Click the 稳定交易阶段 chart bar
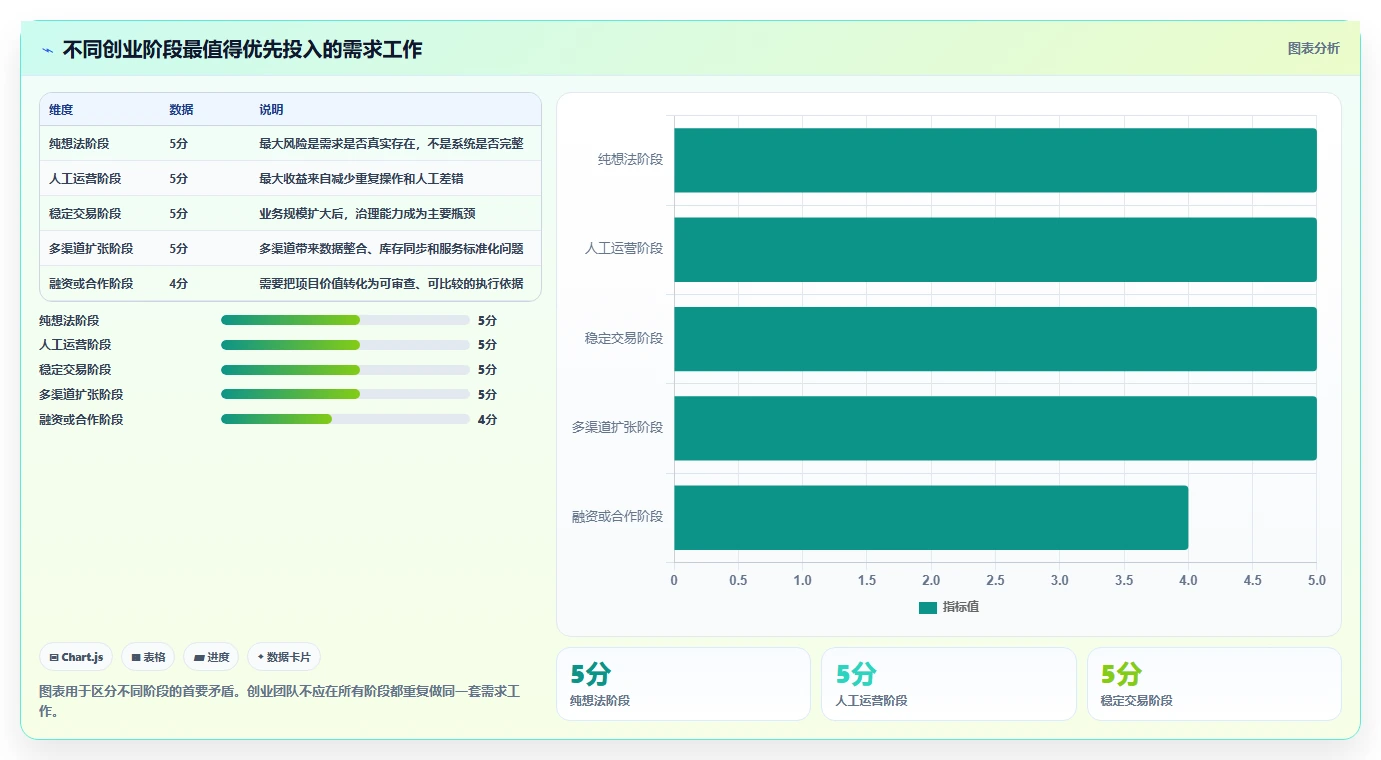The width and height of the screenshot is (1381, 760). 995,339
